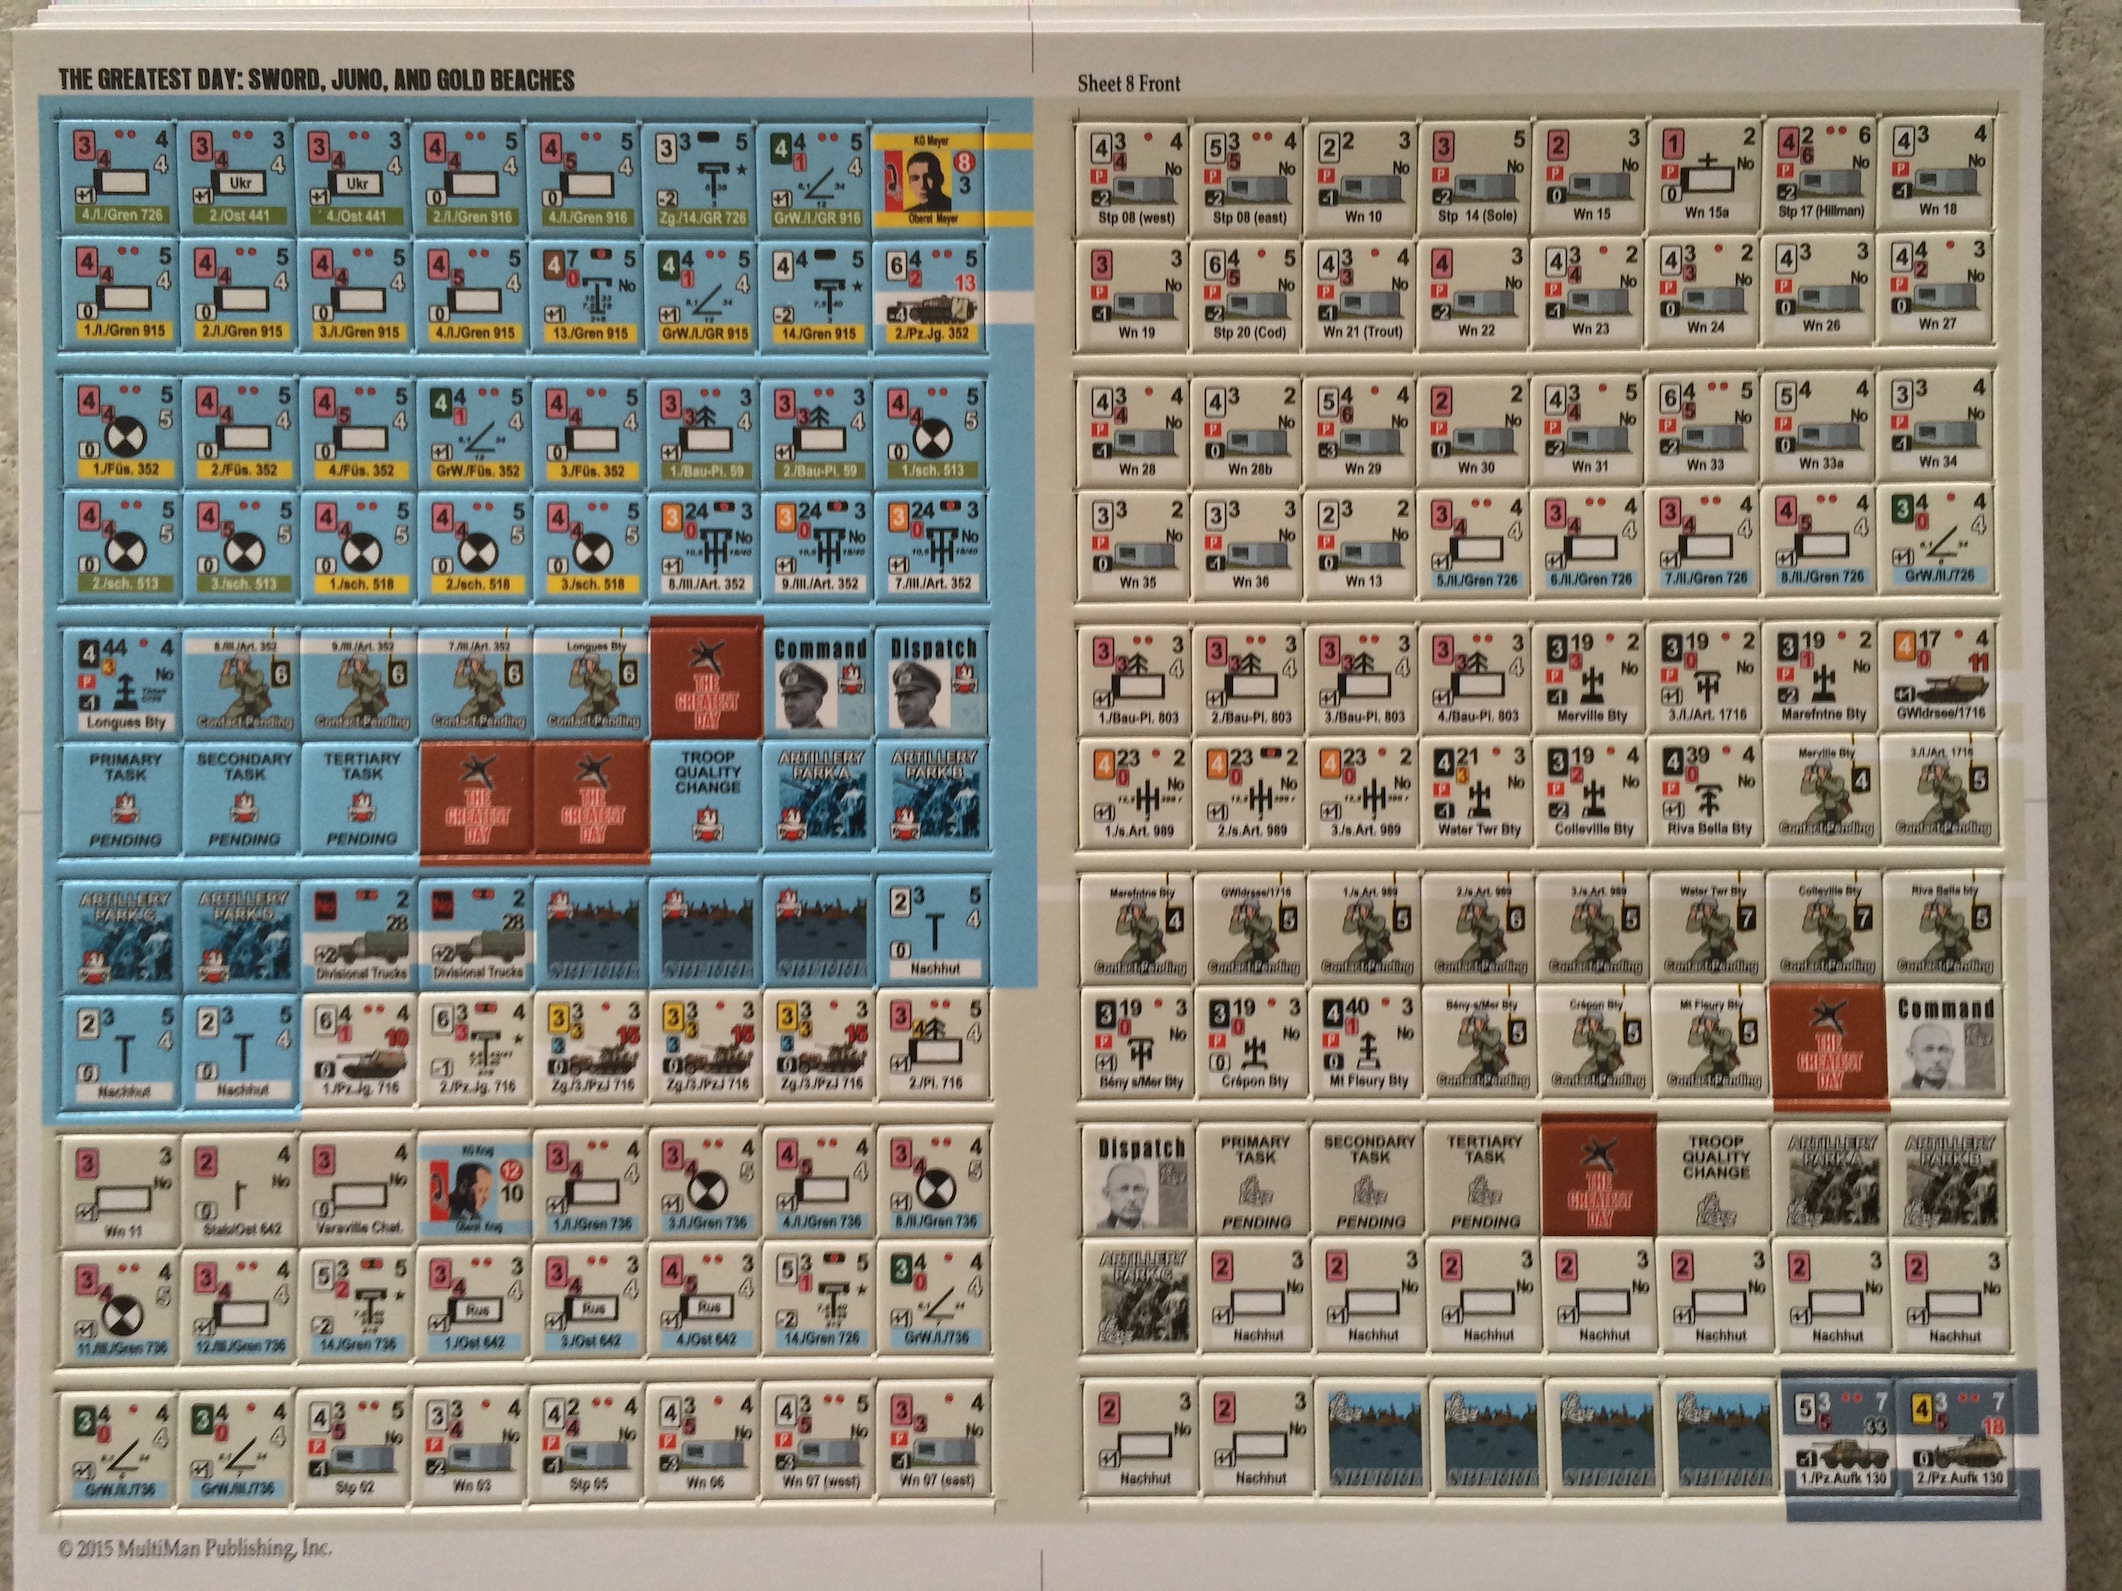Viewport: 2122px width, 1591px height.
Task: Click the gray Secondary Task Pending marker
Action: [x=1370, y=1180]
